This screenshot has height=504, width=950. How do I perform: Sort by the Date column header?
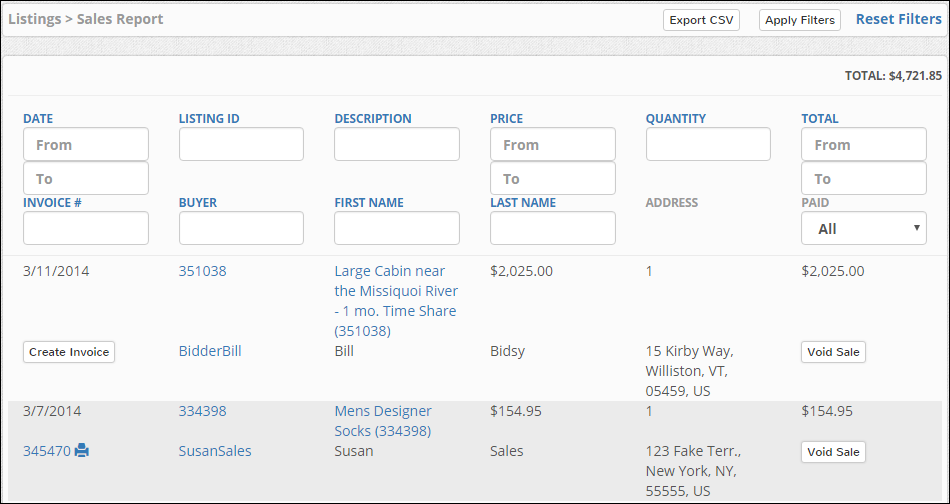pyautogui.click(x=38, y=119)
